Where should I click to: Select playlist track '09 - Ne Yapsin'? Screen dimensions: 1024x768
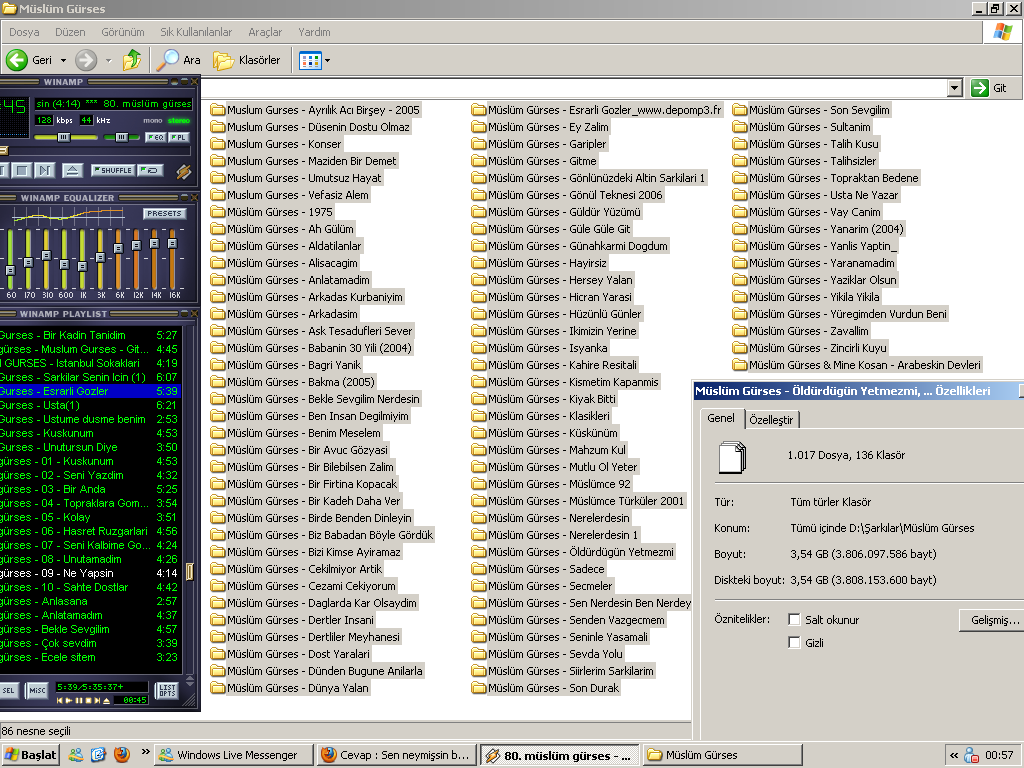89,573
